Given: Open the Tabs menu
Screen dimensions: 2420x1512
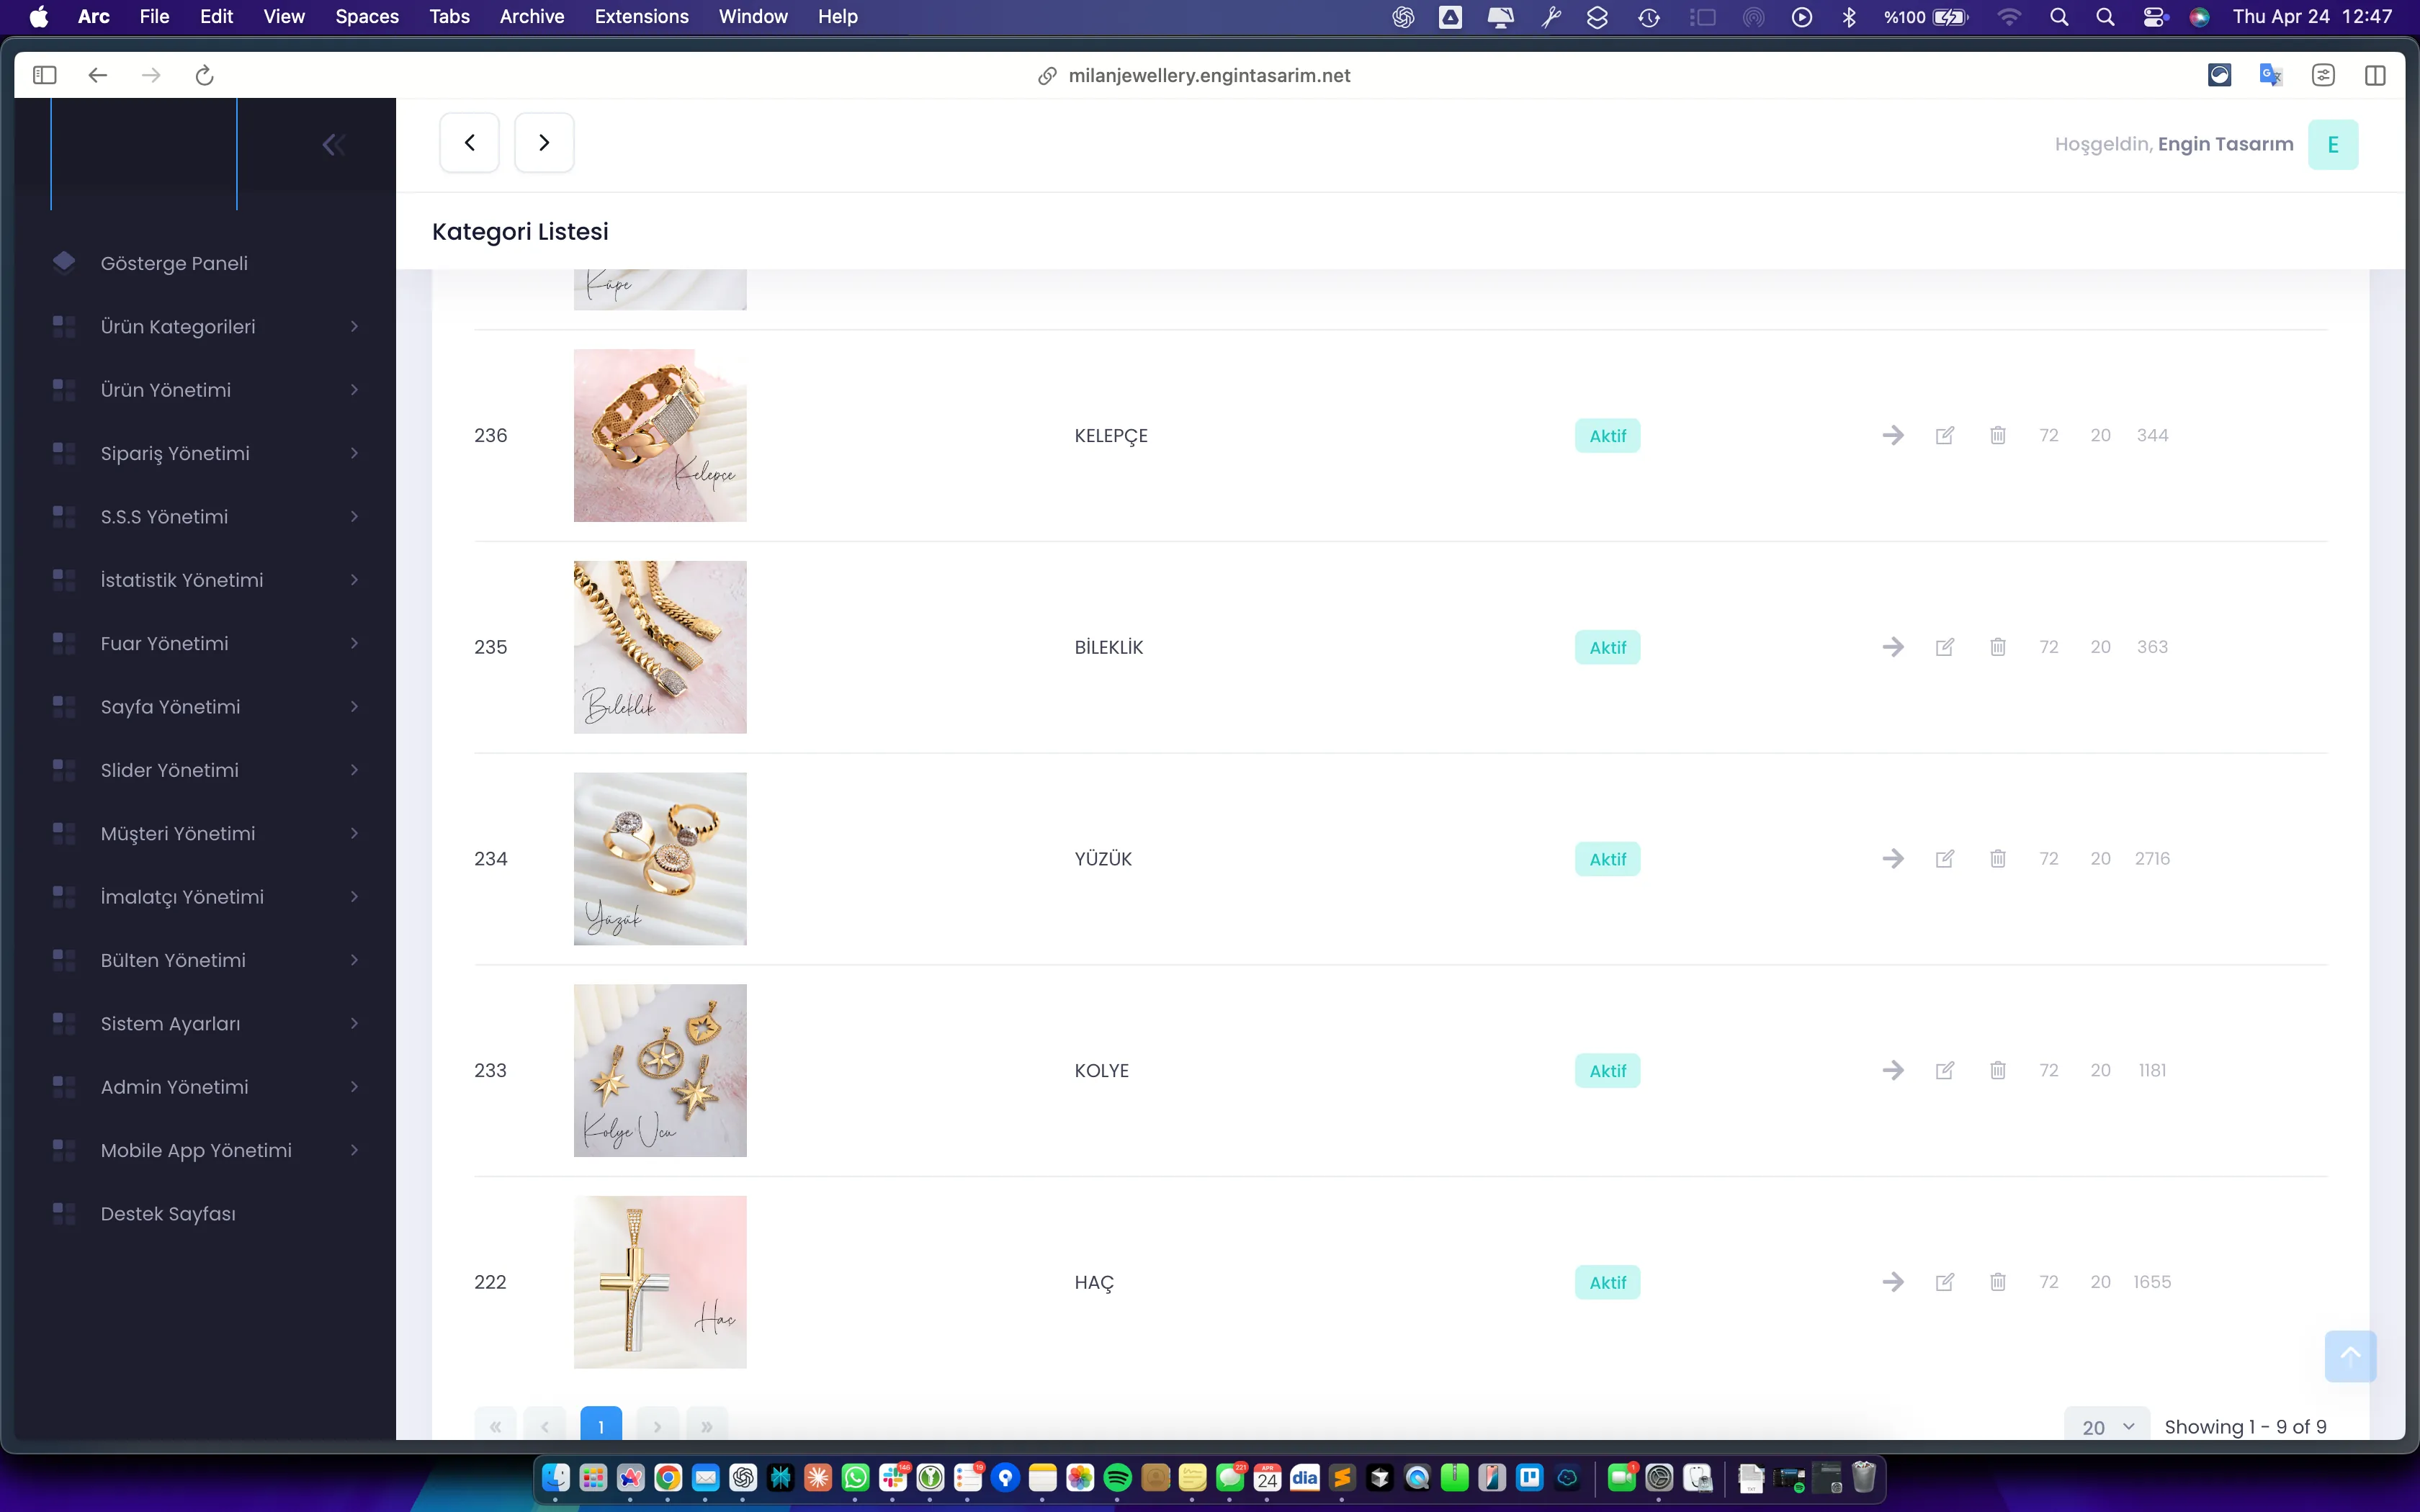Looking at the screenshot, I should [x=449, y=17].
